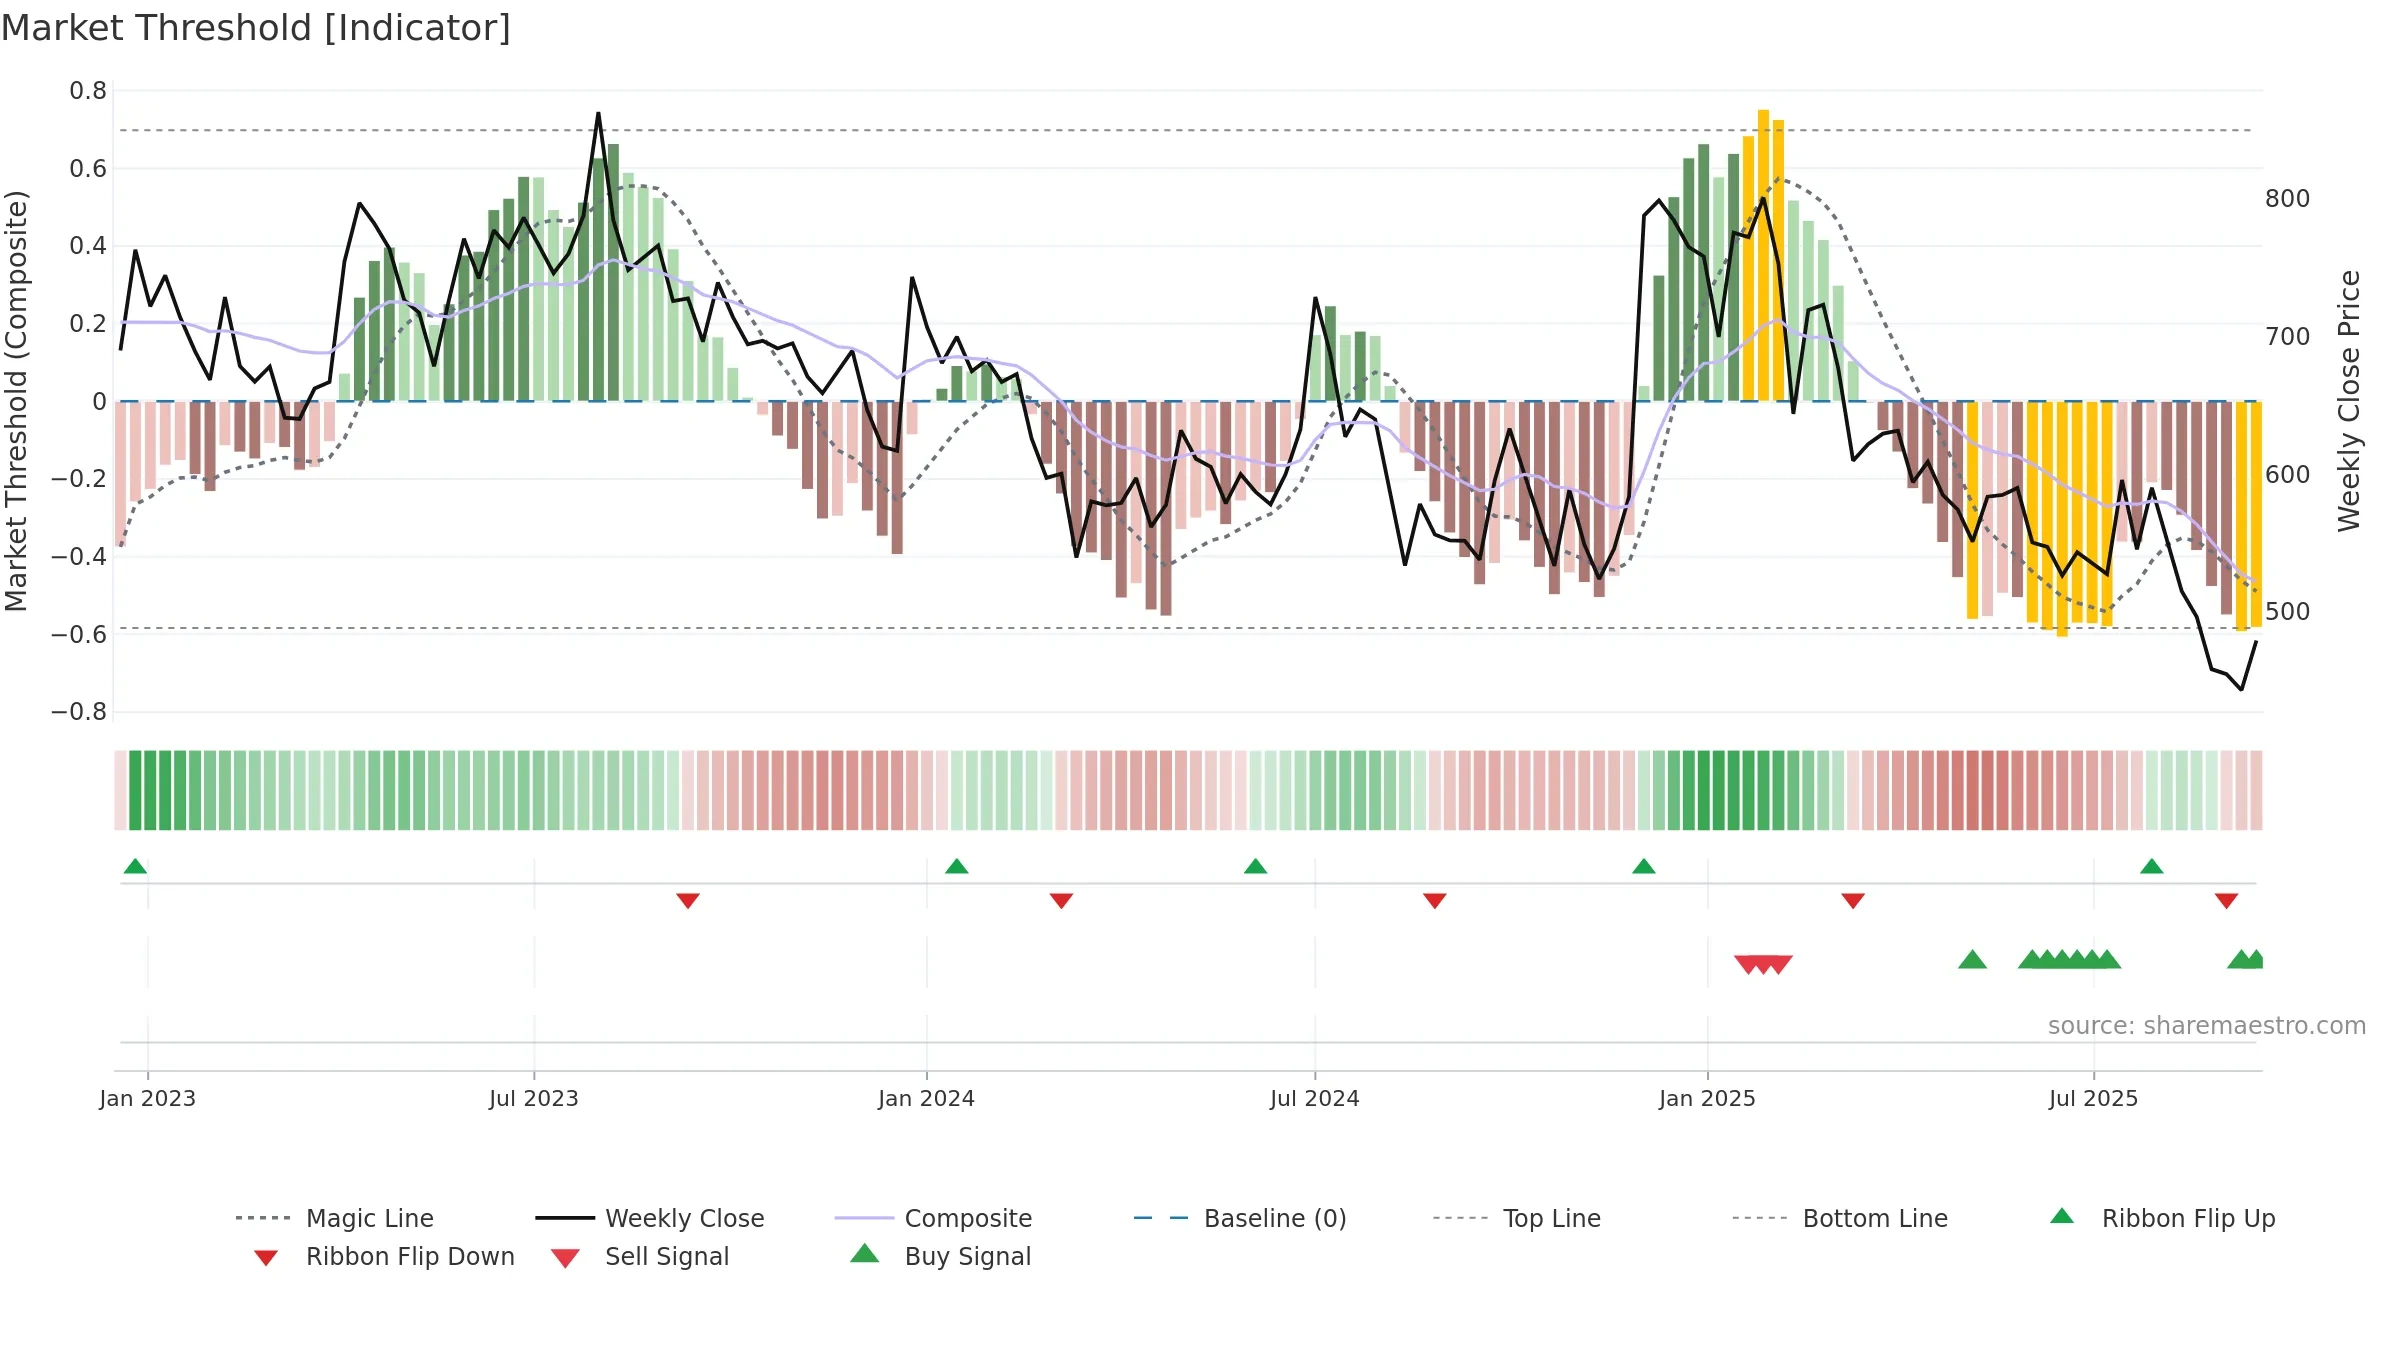This screenshot has width=2400, height=1350.
Task: Click the isolated Buy Signal triangle before Jul 2025
Action: (1972, 960)
